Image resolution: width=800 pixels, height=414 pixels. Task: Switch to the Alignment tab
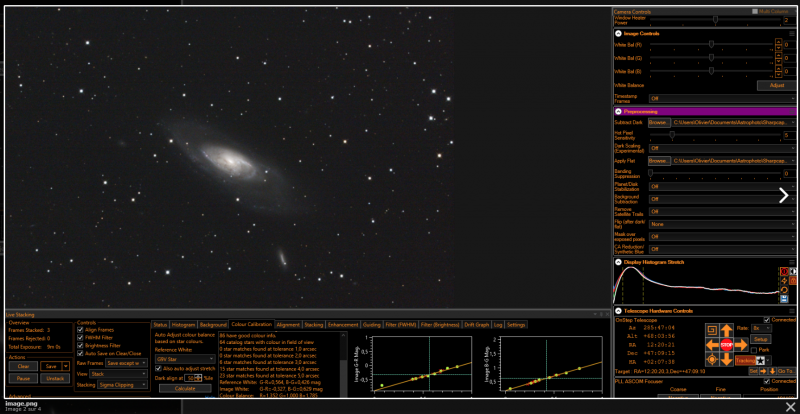point(288,325)
